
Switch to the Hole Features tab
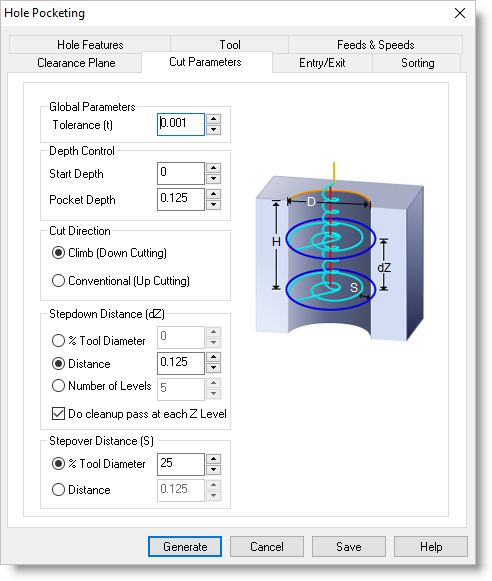(x=90, y=45)
